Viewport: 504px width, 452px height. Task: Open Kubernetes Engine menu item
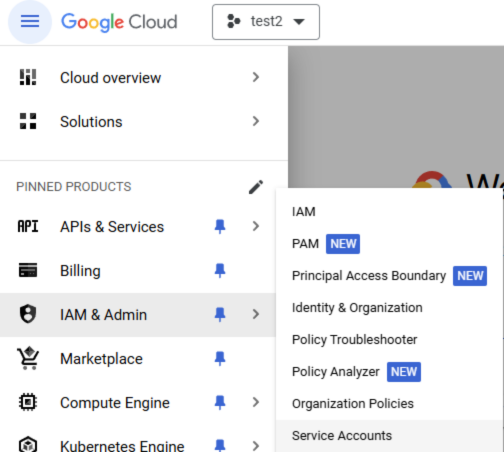point(122,446)
